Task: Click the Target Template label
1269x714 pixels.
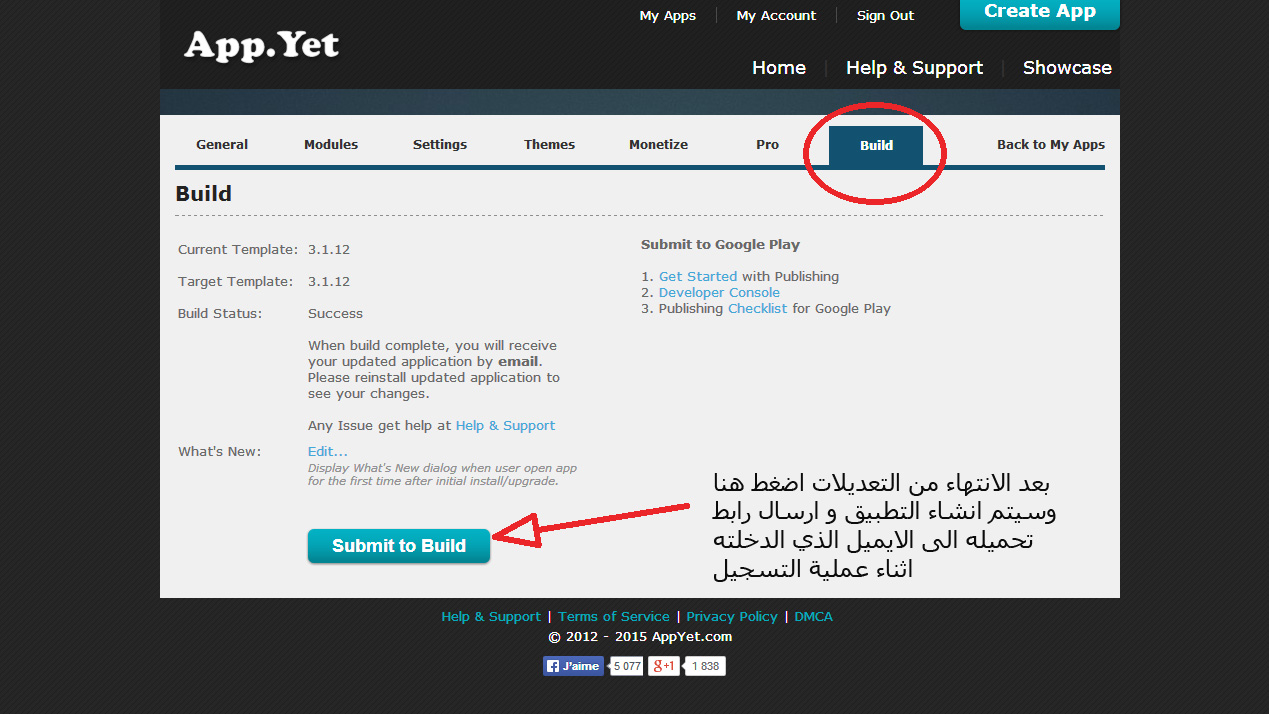Action: coord(236,282)
